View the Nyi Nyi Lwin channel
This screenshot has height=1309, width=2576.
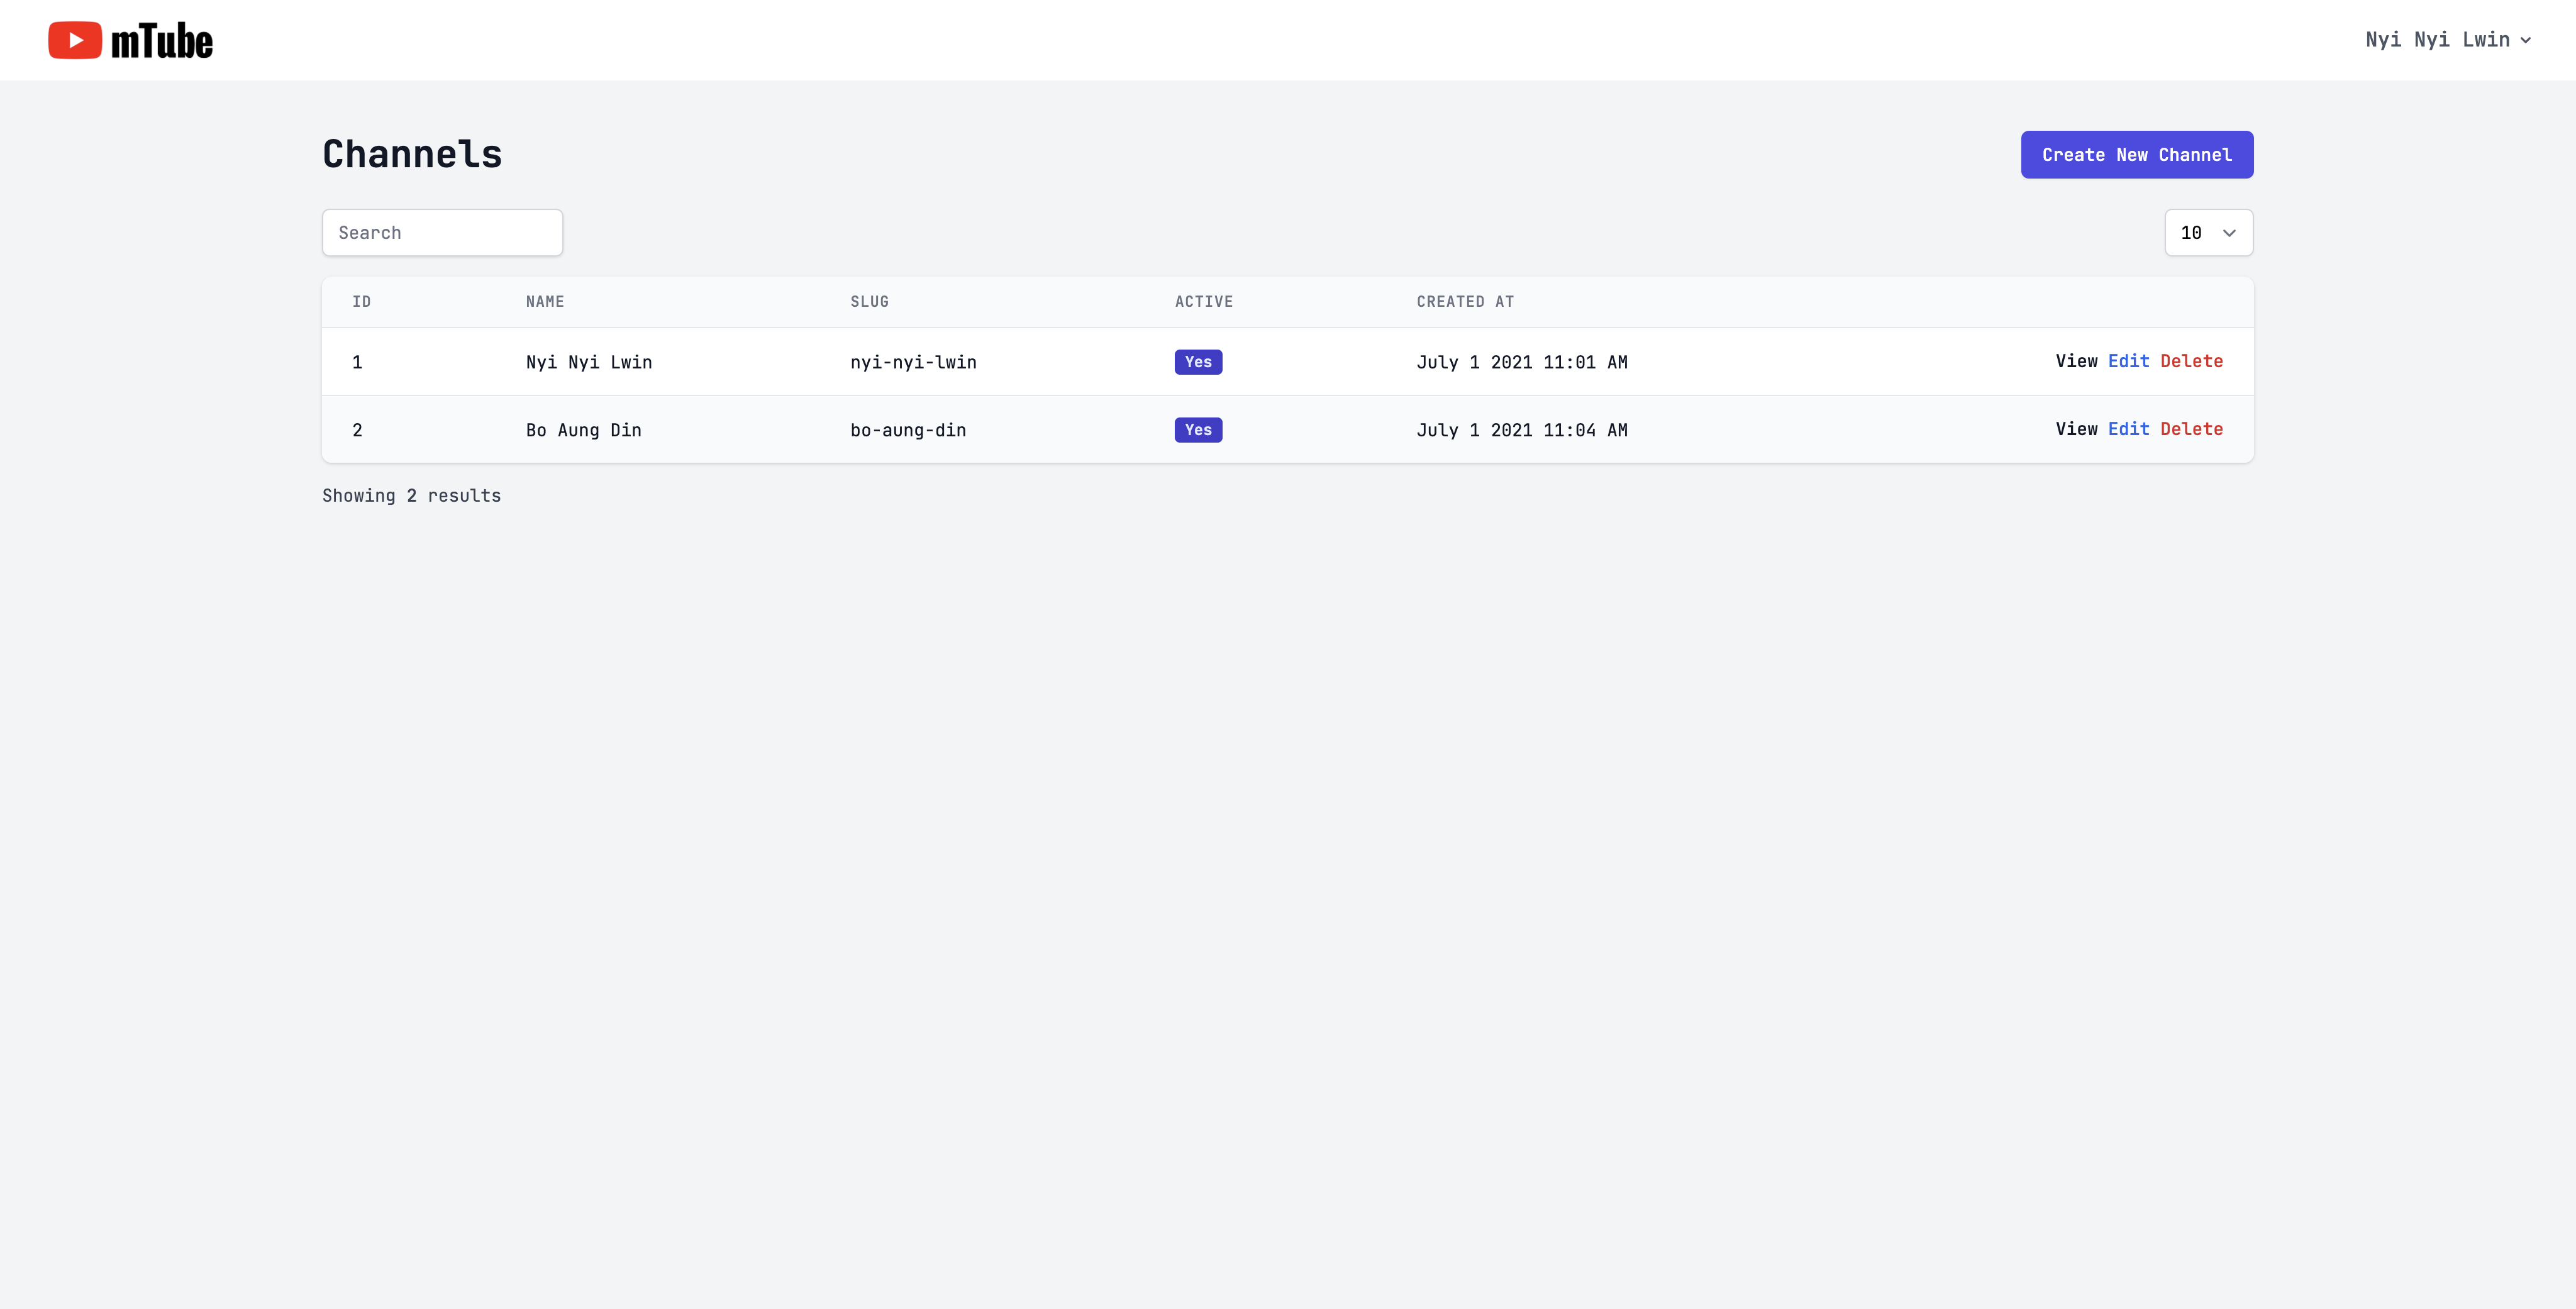point(2076,361)
